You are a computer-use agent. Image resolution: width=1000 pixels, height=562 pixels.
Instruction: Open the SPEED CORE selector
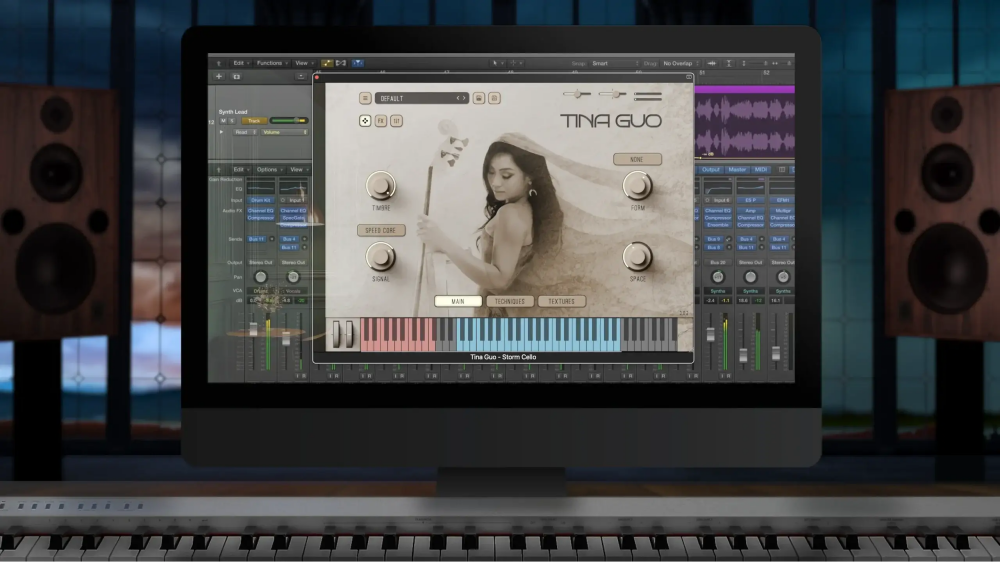tap(381, 230)
